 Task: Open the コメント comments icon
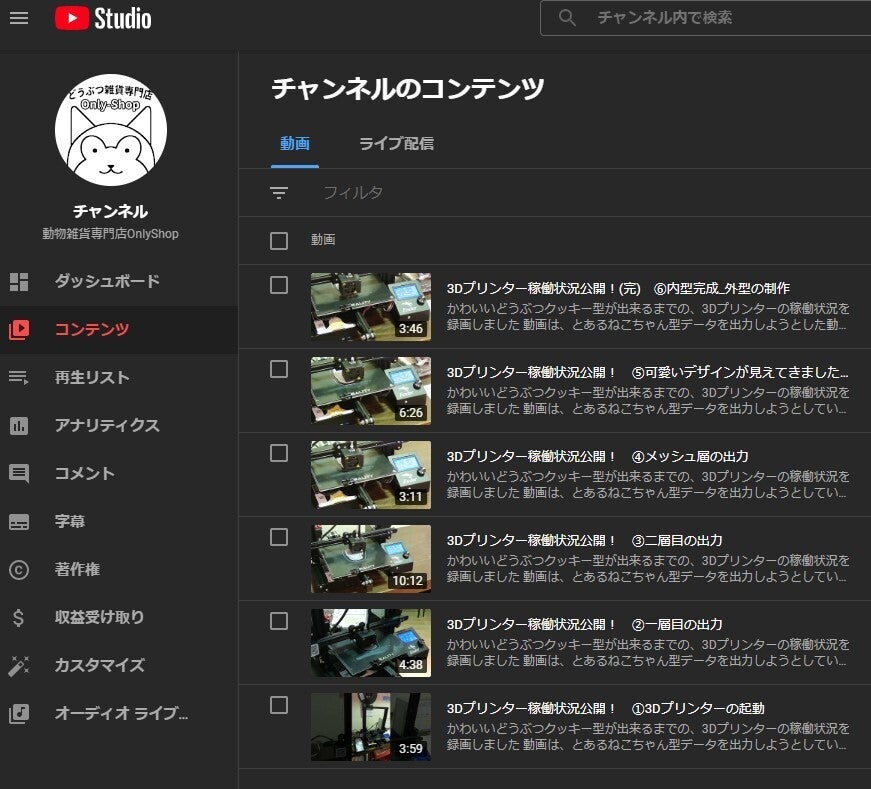tap(19, 474)
